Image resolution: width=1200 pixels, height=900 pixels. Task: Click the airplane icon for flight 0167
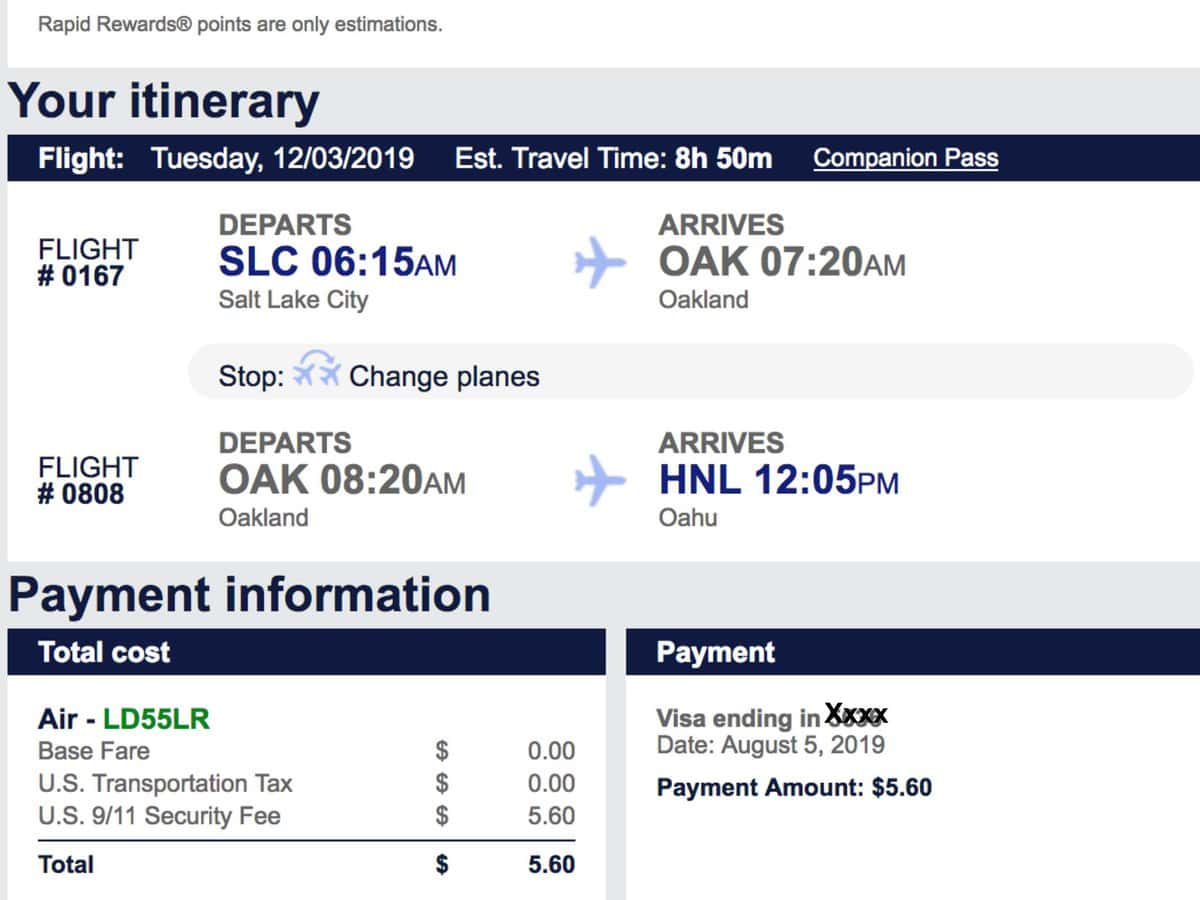(600, 264)
